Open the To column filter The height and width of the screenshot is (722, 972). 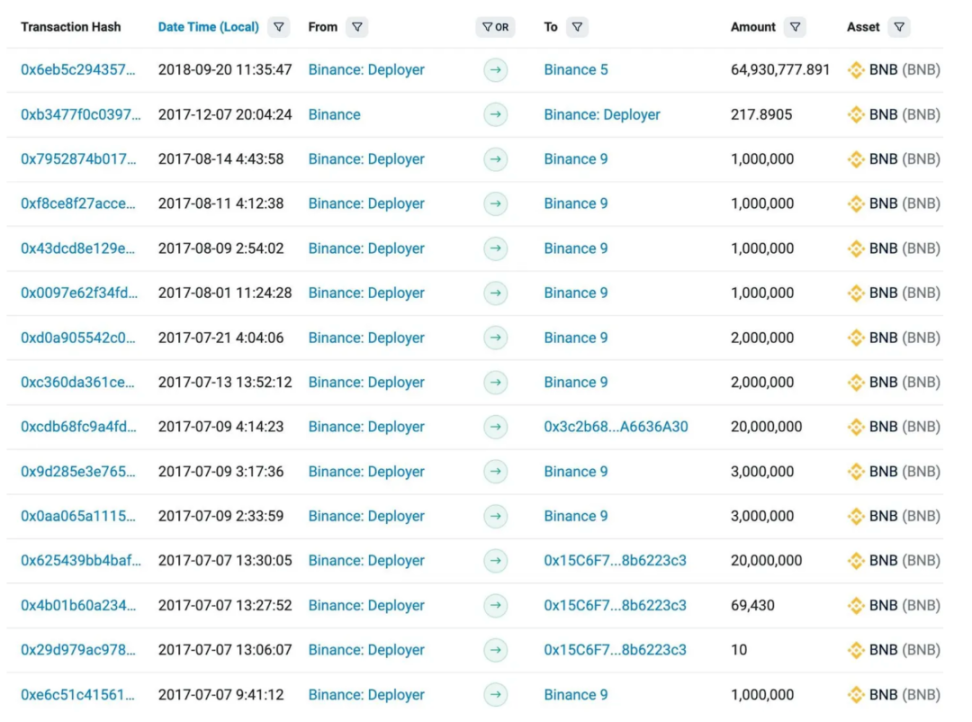(577, 27)
